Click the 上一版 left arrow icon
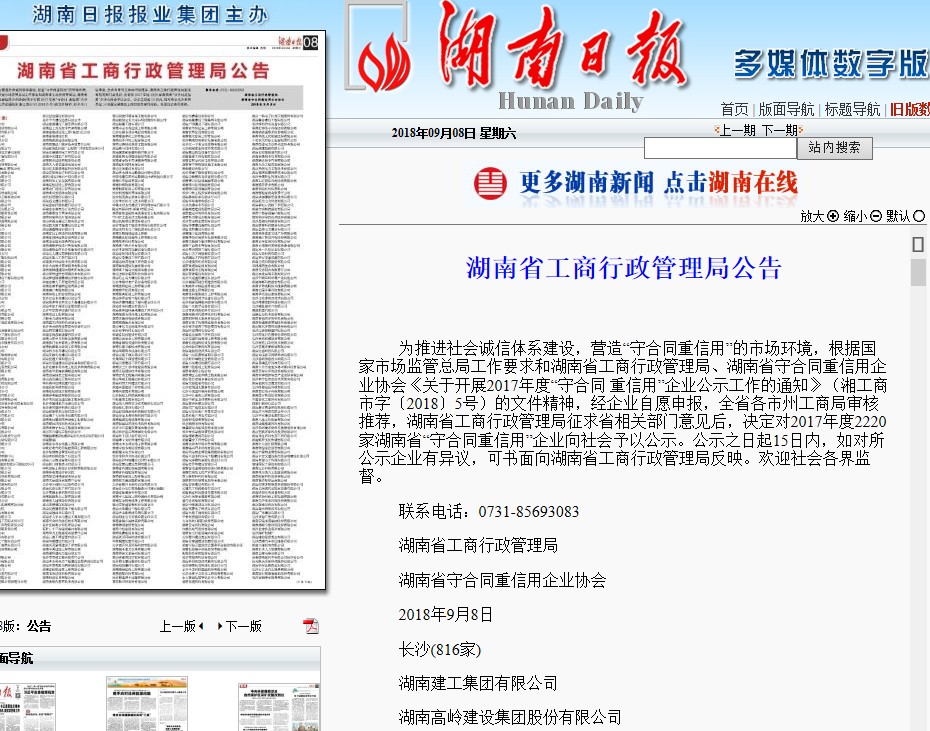 point(201,626)
